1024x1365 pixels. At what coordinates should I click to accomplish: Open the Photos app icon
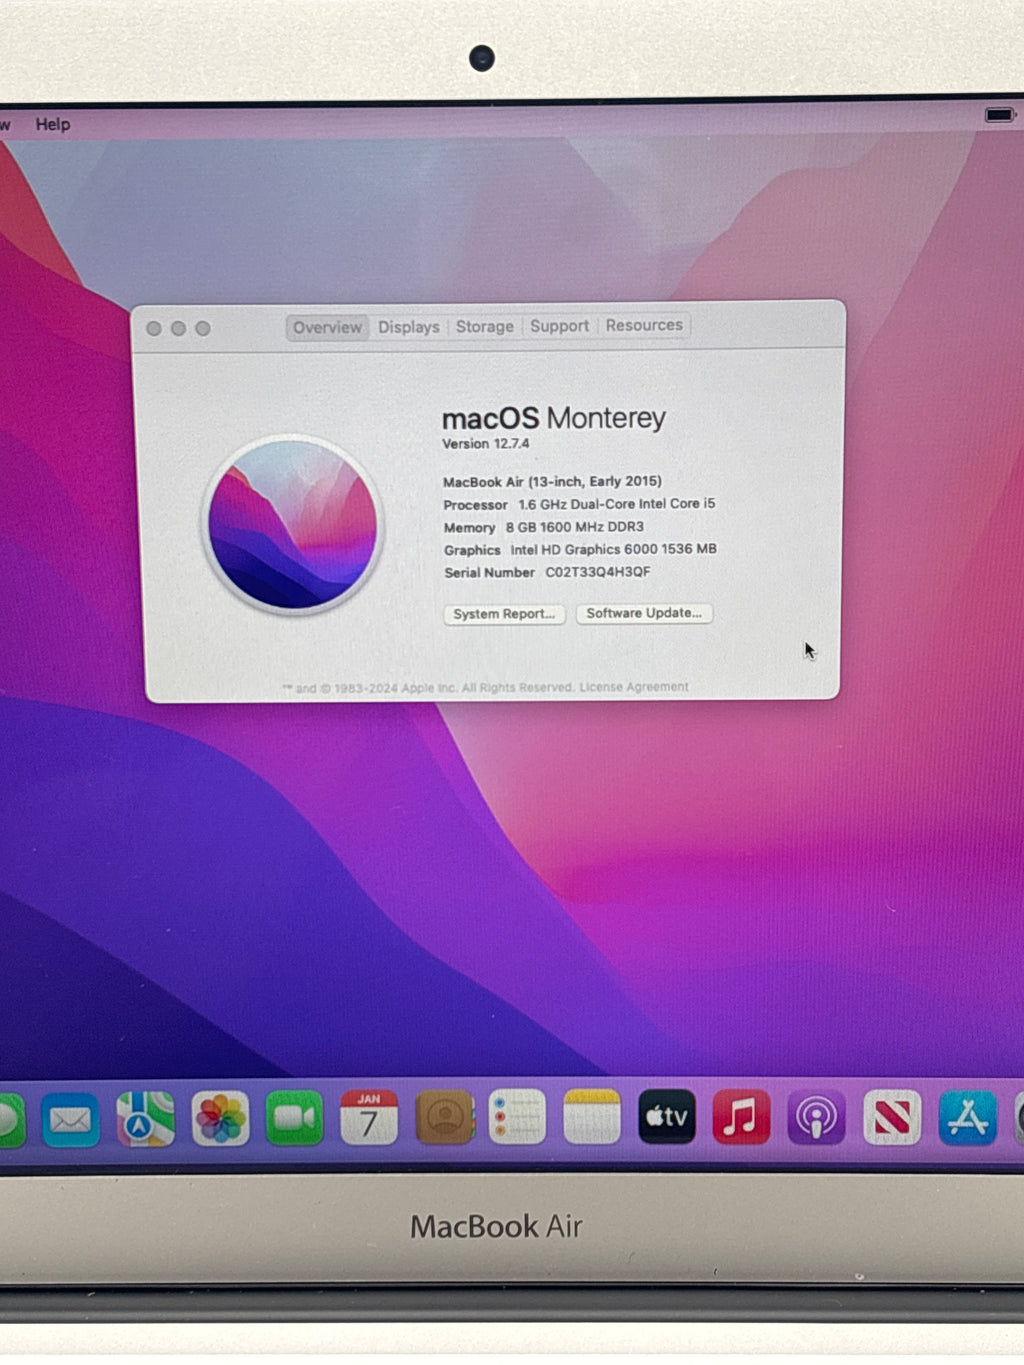(x=220, y=1119)
